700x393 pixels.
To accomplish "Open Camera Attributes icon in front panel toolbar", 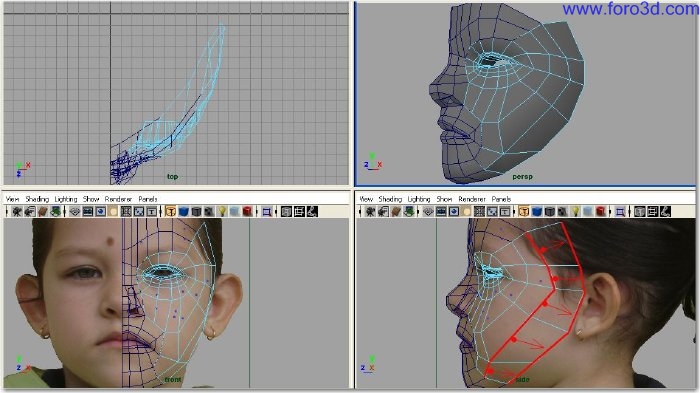I will [x=30, y=212].
